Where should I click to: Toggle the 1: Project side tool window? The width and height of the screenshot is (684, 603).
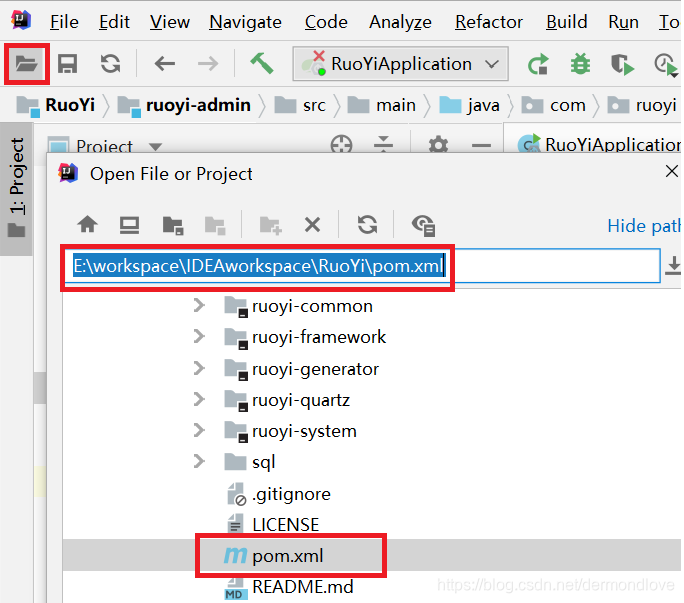pos(17,188)
